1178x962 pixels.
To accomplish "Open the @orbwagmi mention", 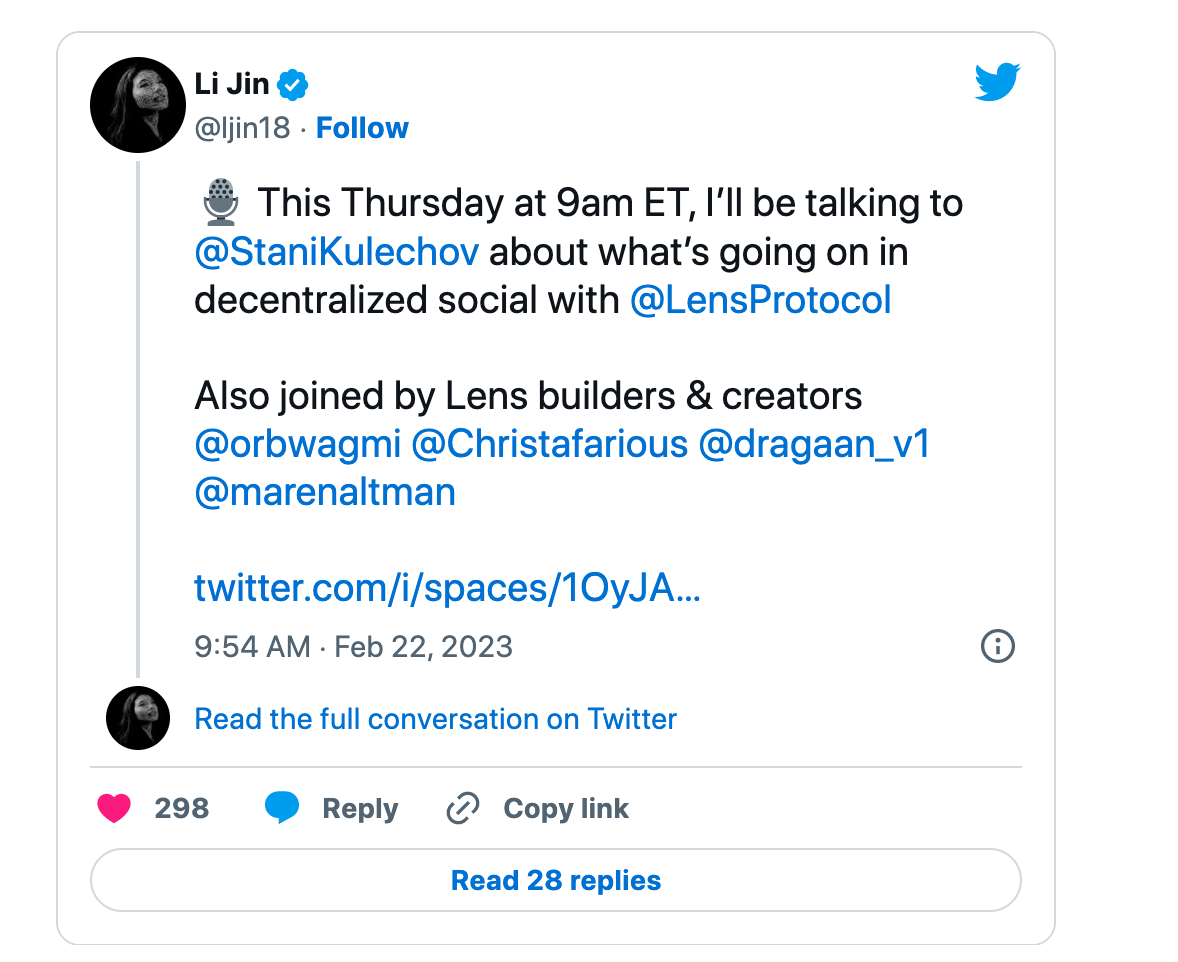I will 297,445.
